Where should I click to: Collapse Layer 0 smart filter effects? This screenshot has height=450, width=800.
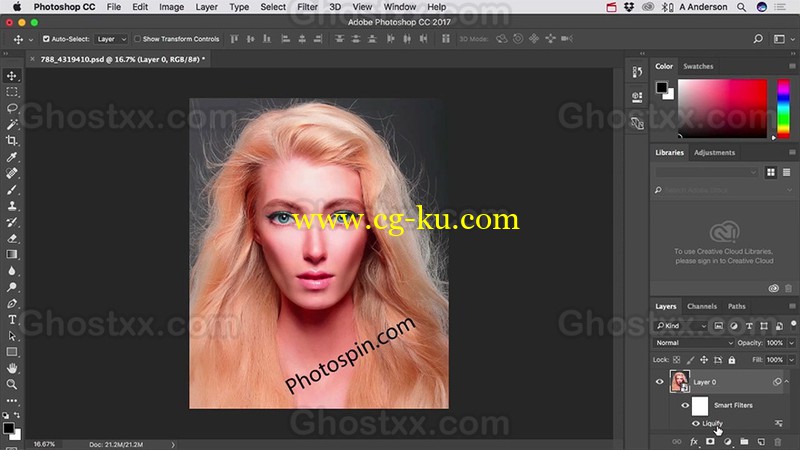coord(787,382)
